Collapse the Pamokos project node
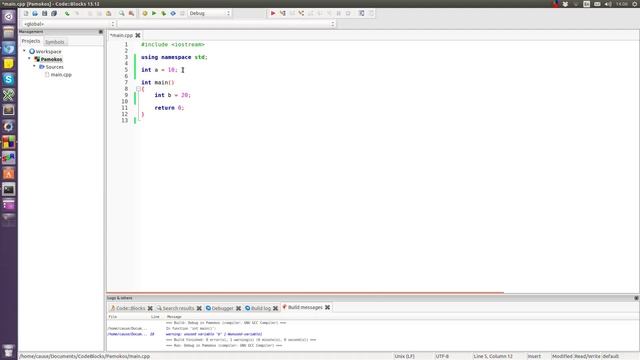 point(29,59)
